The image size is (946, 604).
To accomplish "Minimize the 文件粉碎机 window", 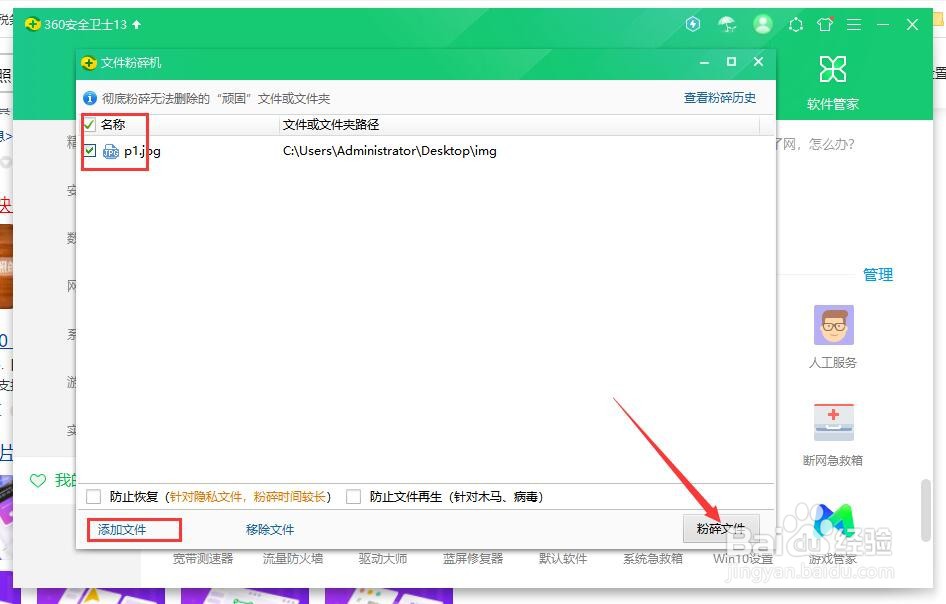I will [704, 62].
